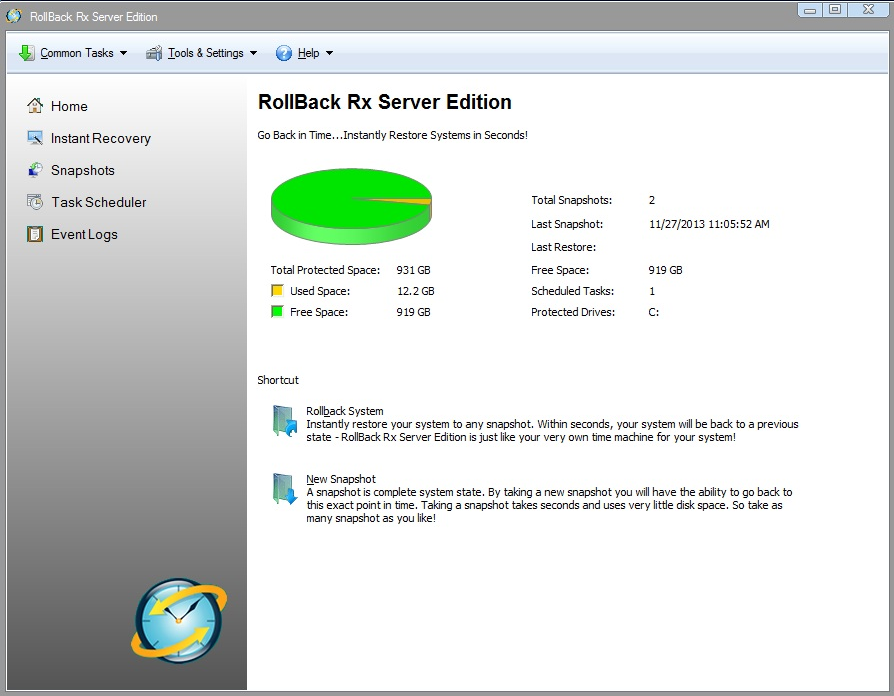
Task: Click the Protected Drives value C:
Action: coord(653,312)
